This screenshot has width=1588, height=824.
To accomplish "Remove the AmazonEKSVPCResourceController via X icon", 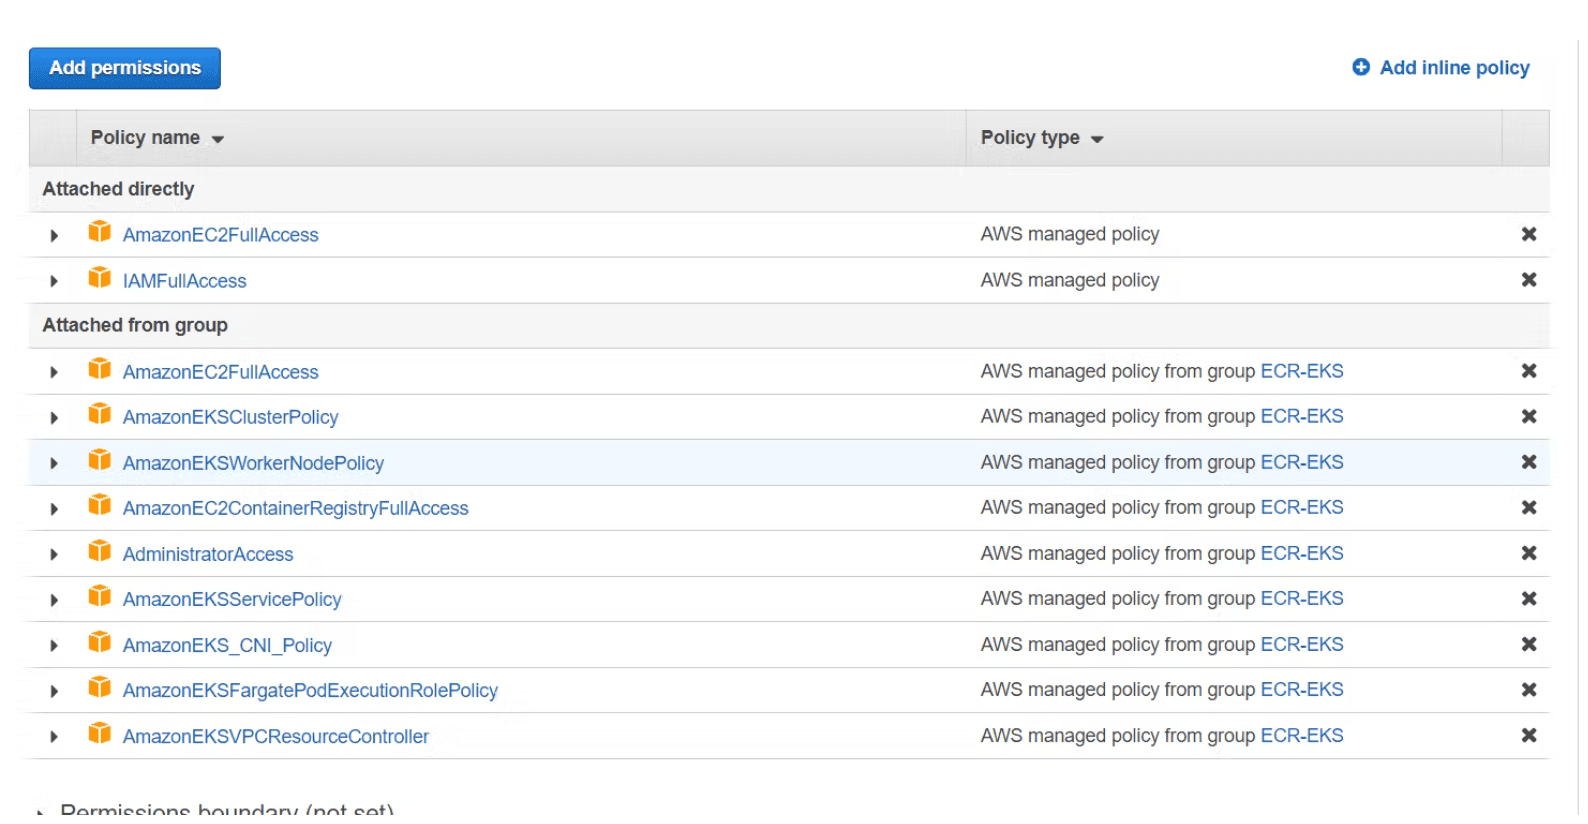I will pos(1529,736).
